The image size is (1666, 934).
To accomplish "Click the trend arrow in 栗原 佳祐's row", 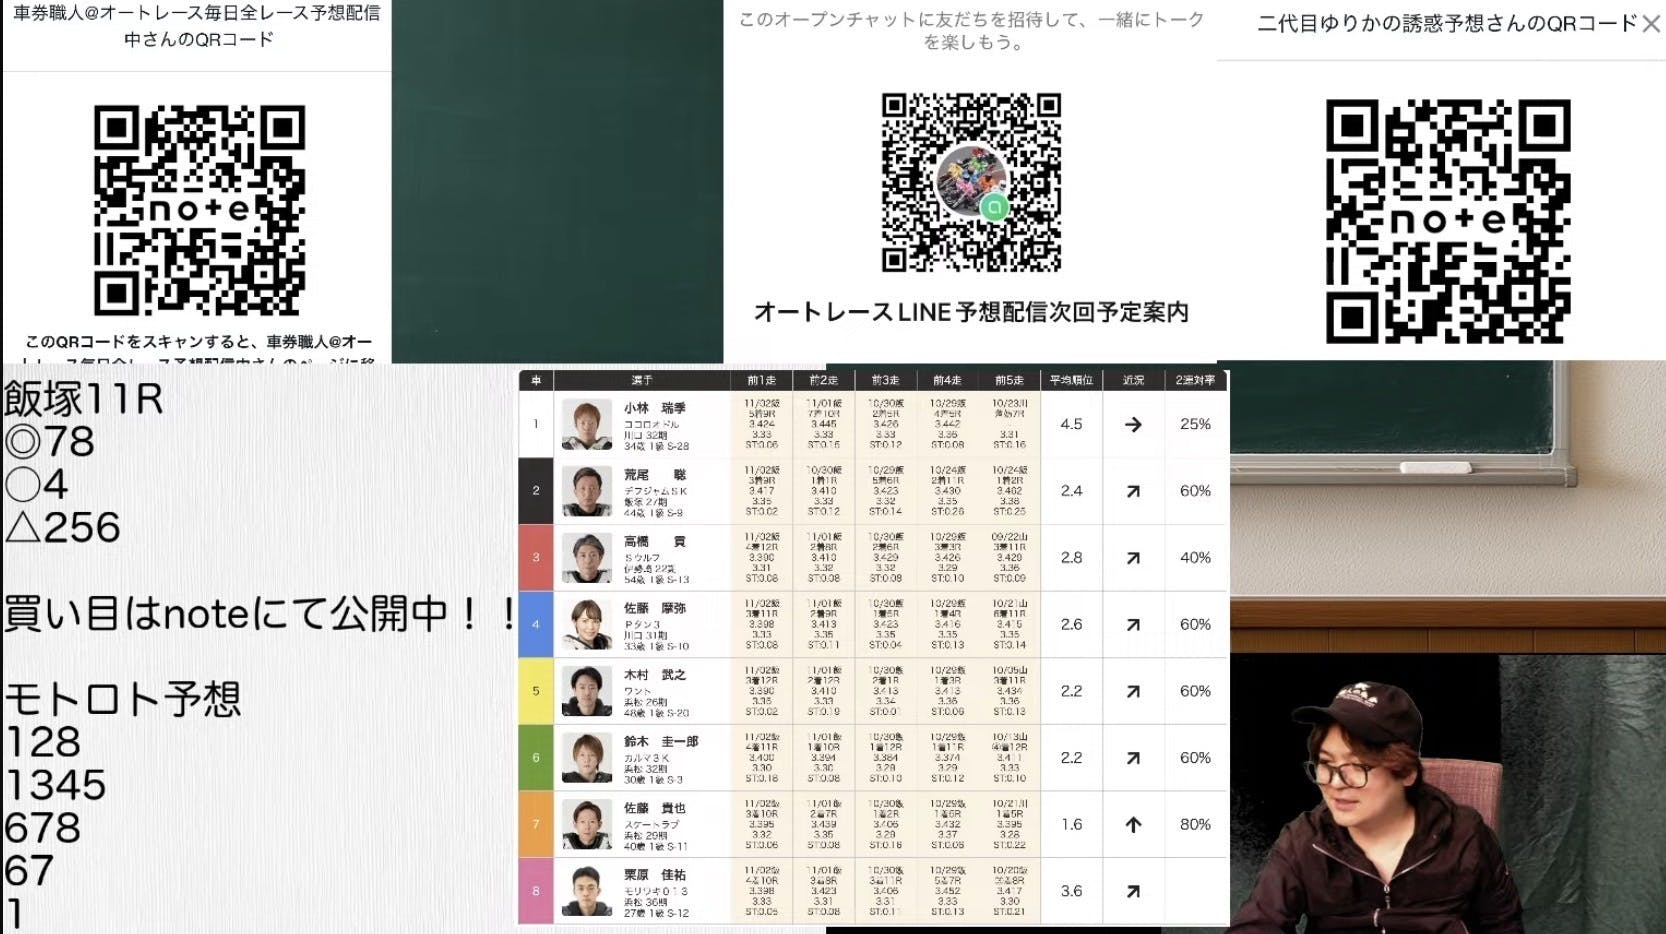I will click(x=1132, y=891).
